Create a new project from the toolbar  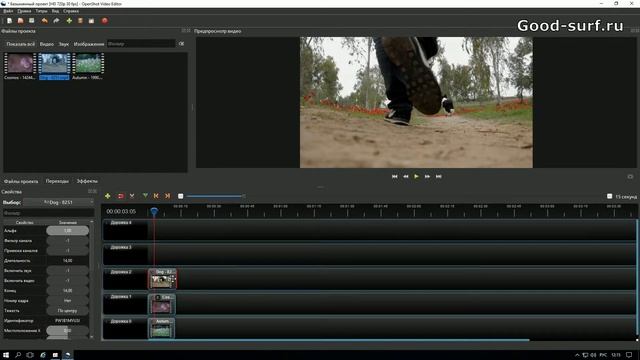[9, 21]
